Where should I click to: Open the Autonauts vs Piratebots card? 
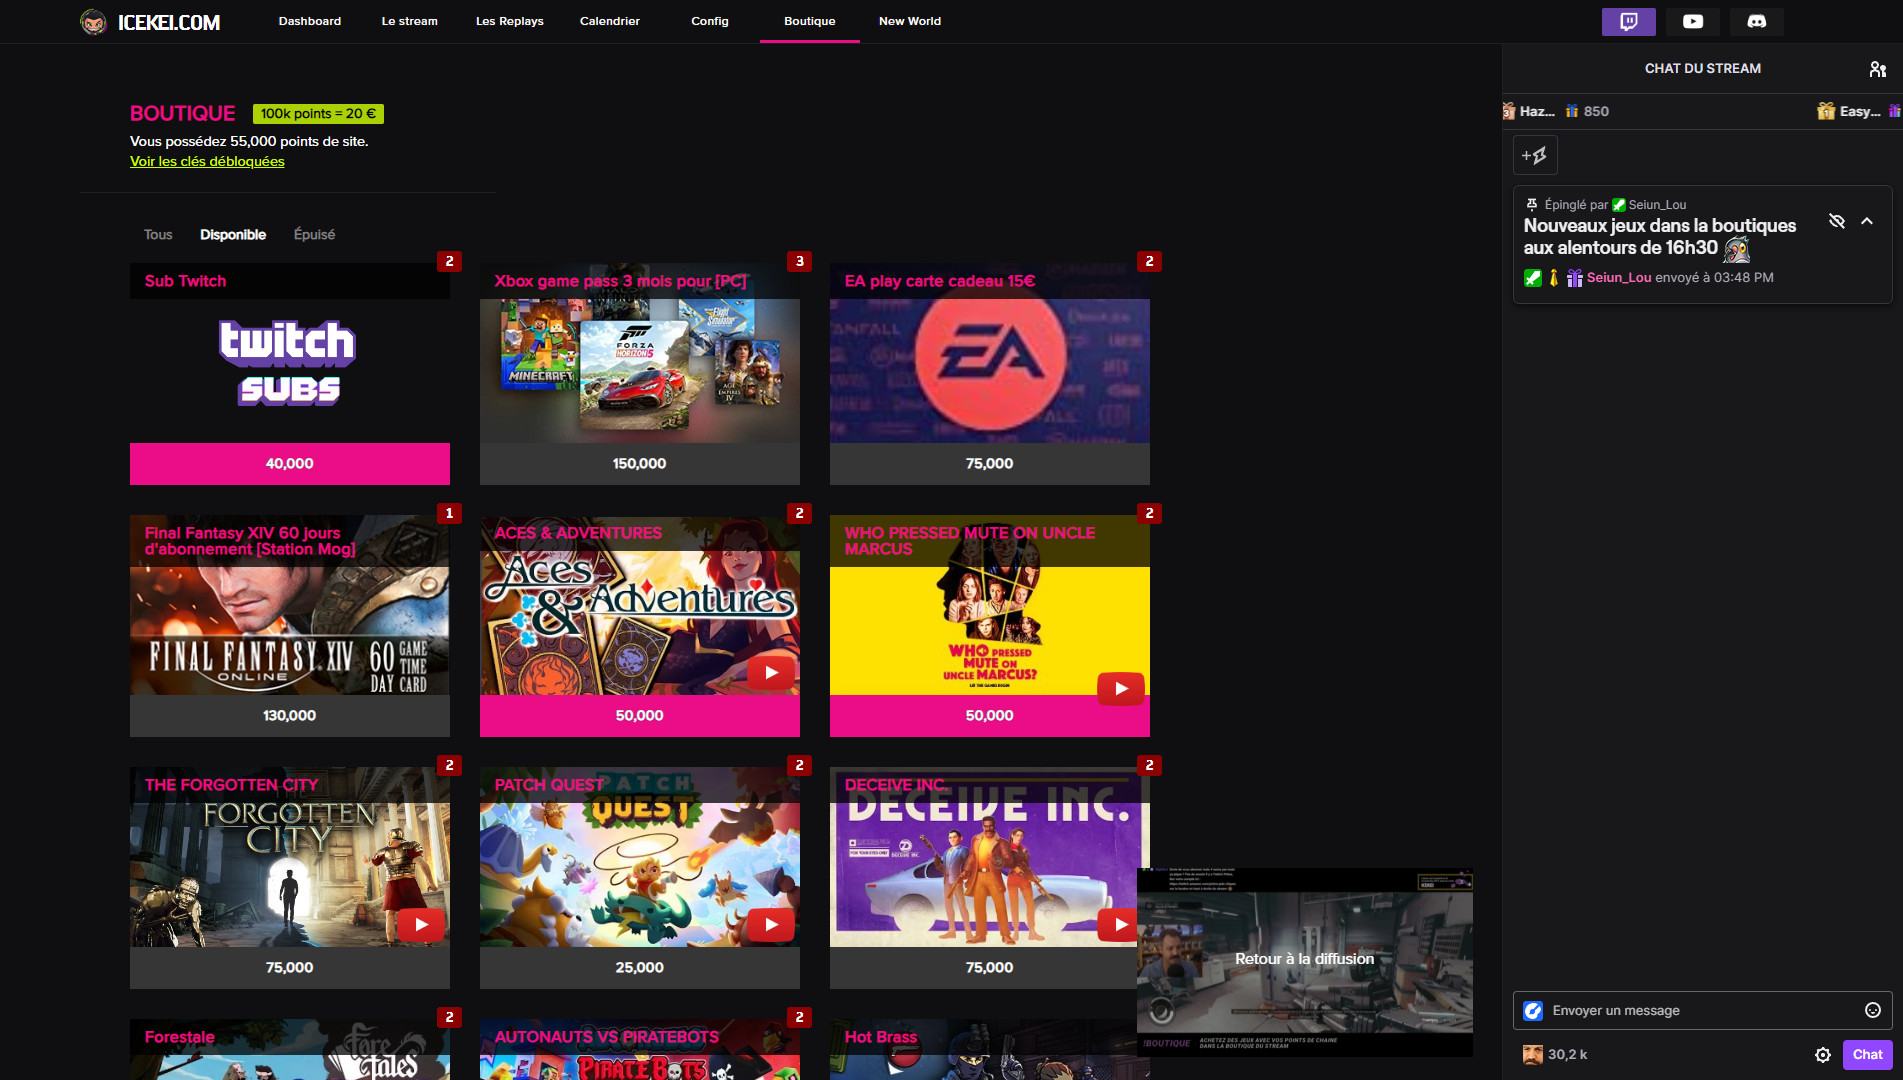[x=640, y=1049]
